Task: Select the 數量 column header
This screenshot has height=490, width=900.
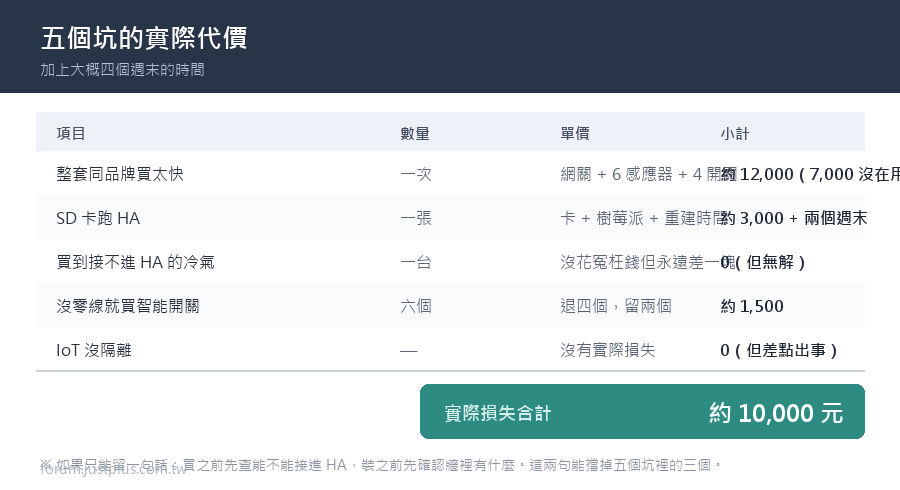Action: click(x=415, y=134)
